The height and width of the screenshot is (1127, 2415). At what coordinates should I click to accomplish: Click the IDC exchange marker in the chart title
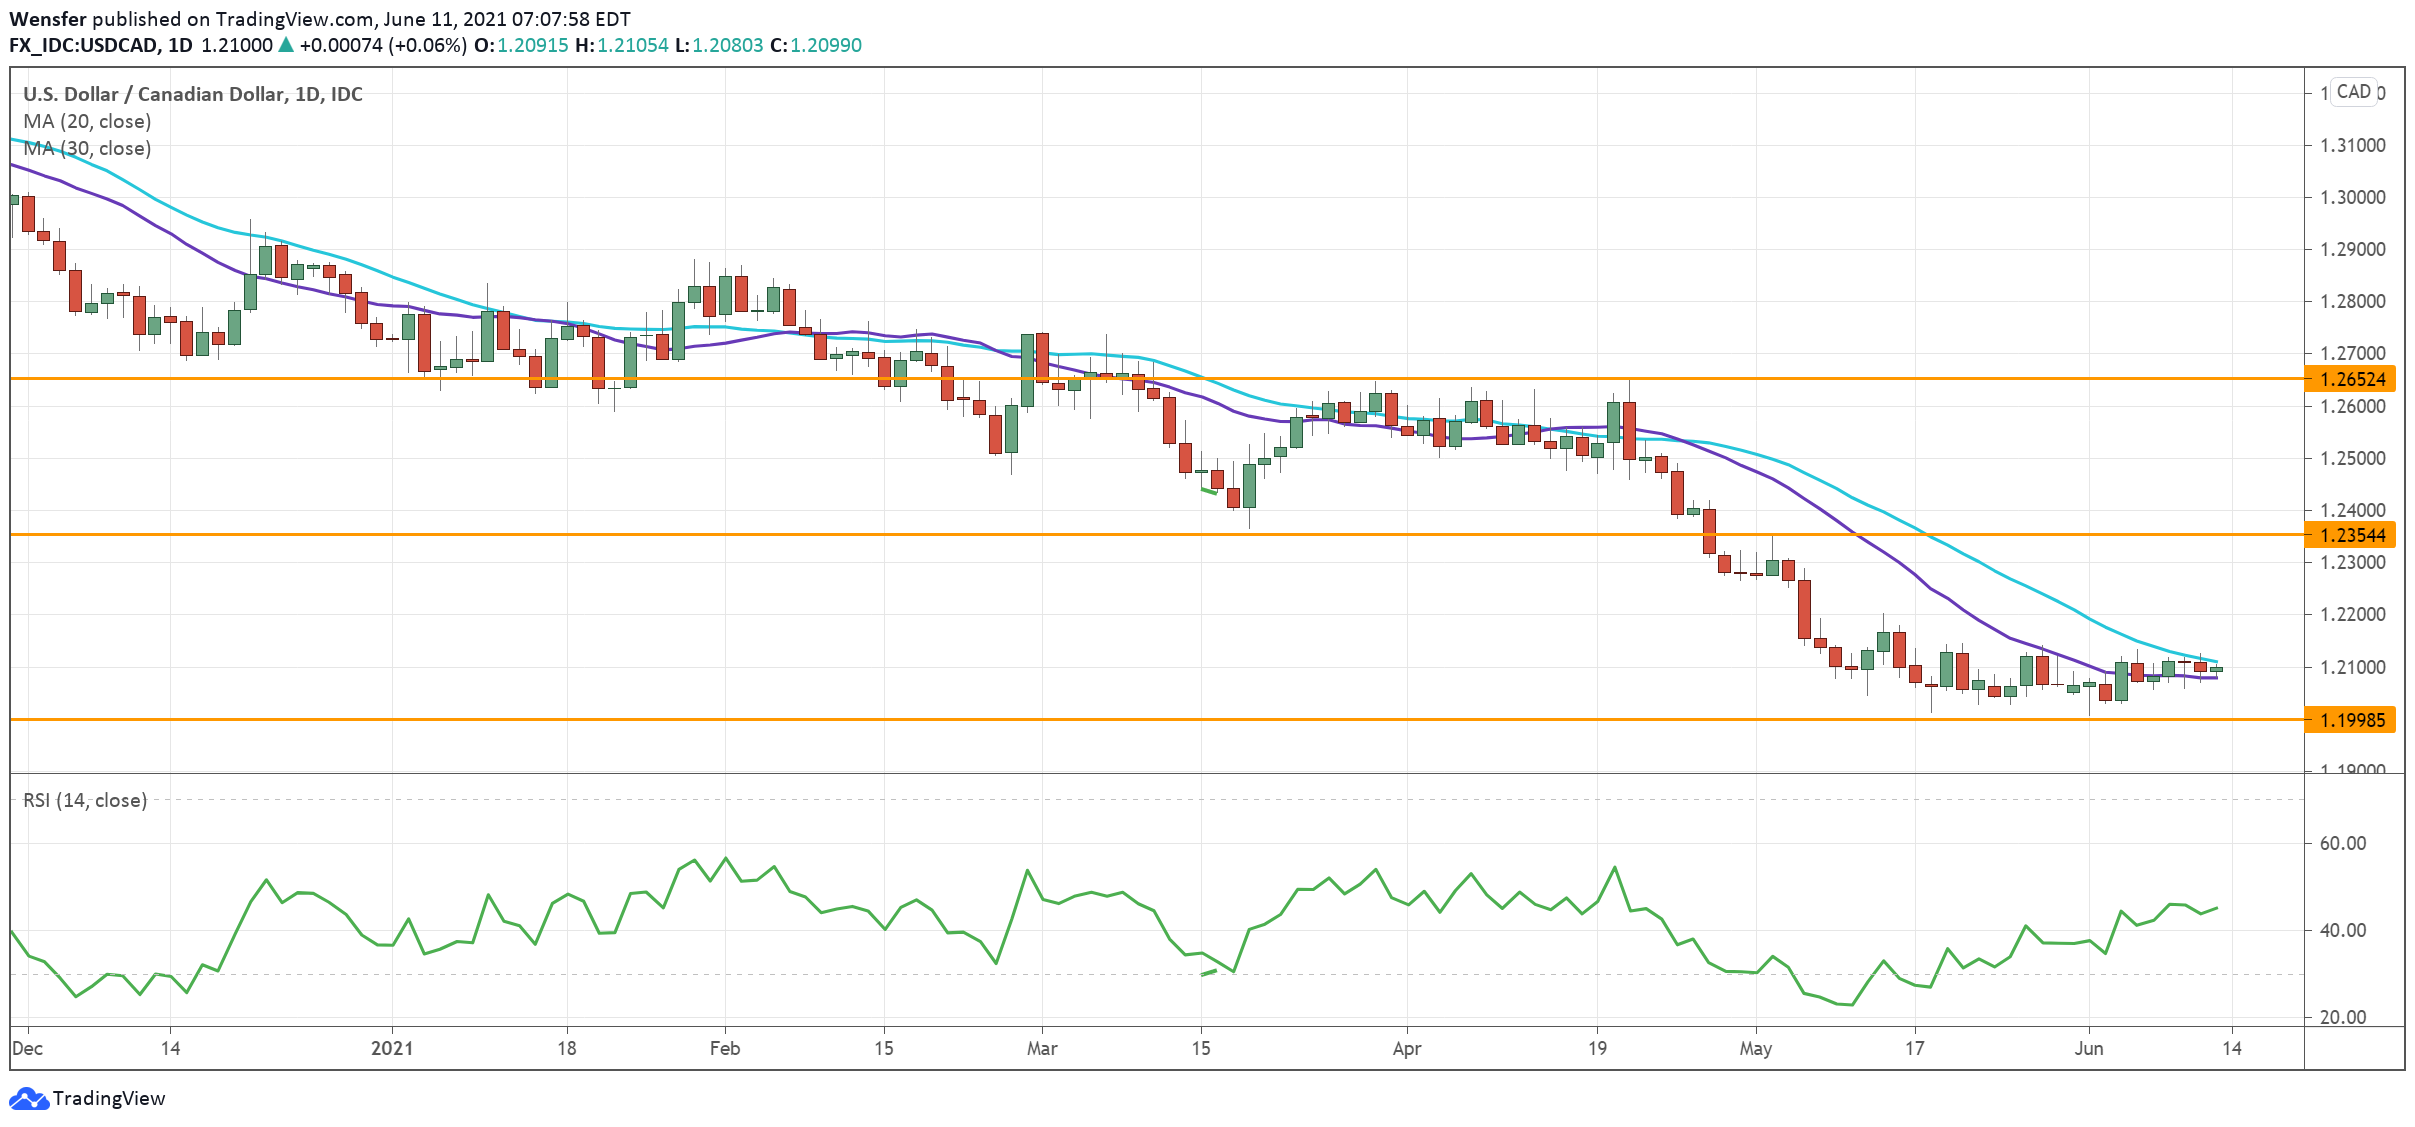(x=348, y=95)
